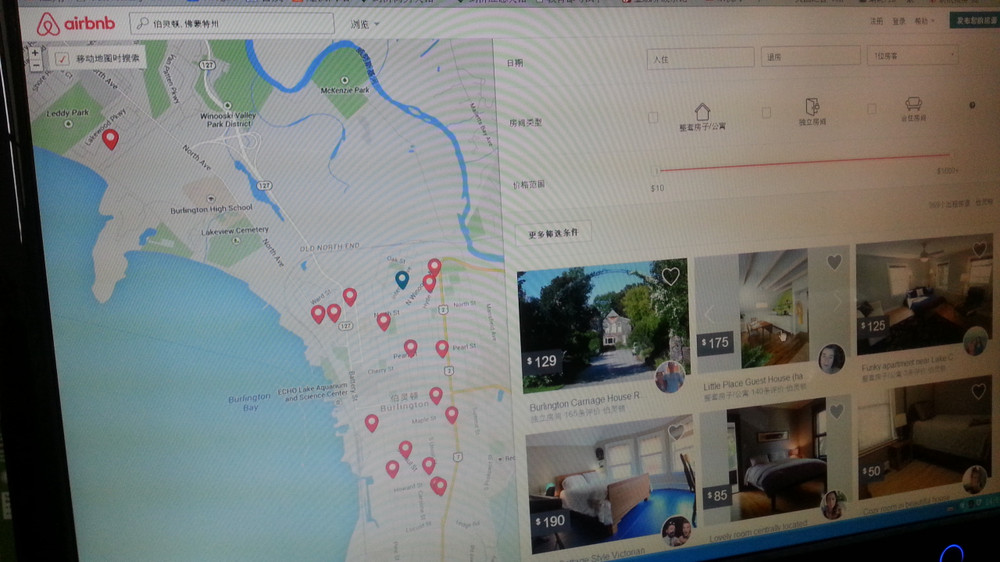Image resolution: width=1000 pixels, height=562 pixels.
Task: Enable the private room checkbox
Action: [766, 113]
